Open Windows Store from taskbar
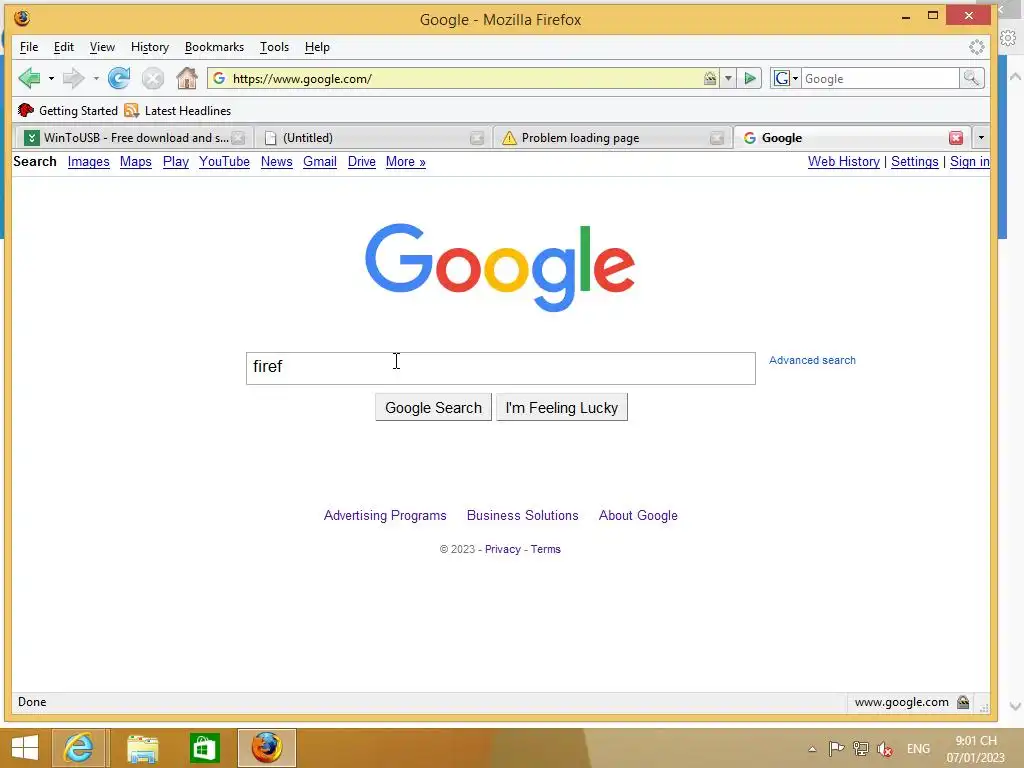The width and height of the screenshot is (1024, 768). (x=204, y=748)
